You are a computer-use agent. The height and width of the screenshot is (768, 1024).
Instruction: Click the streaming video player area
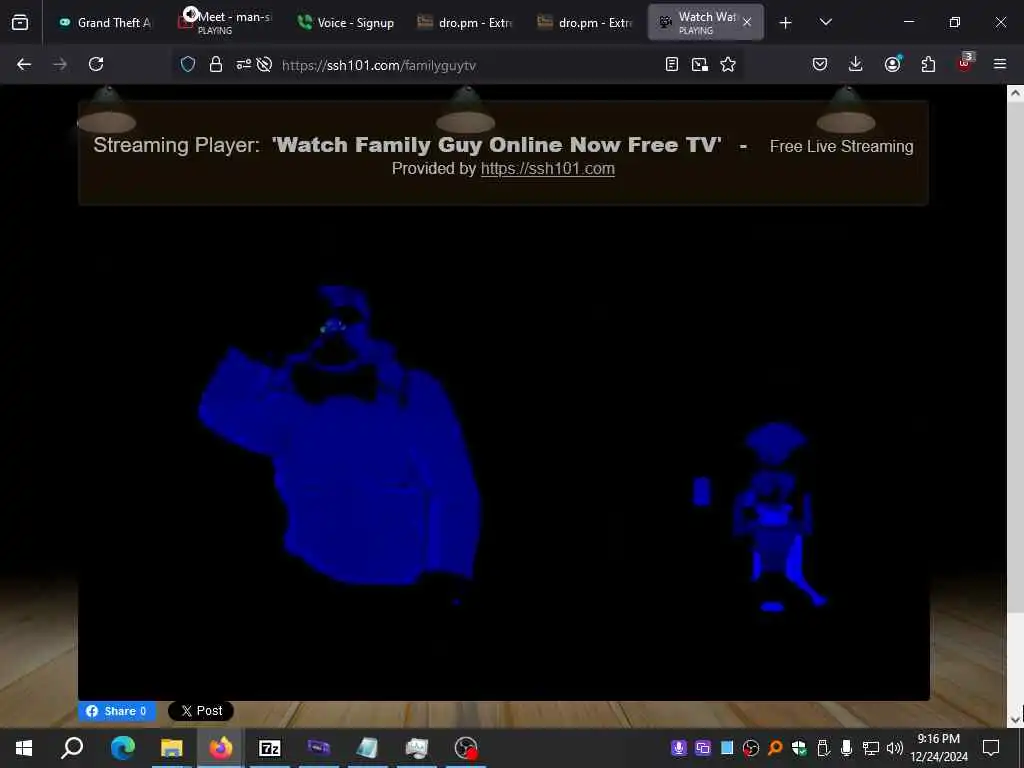pyautogui.click(x=504, y=454)
